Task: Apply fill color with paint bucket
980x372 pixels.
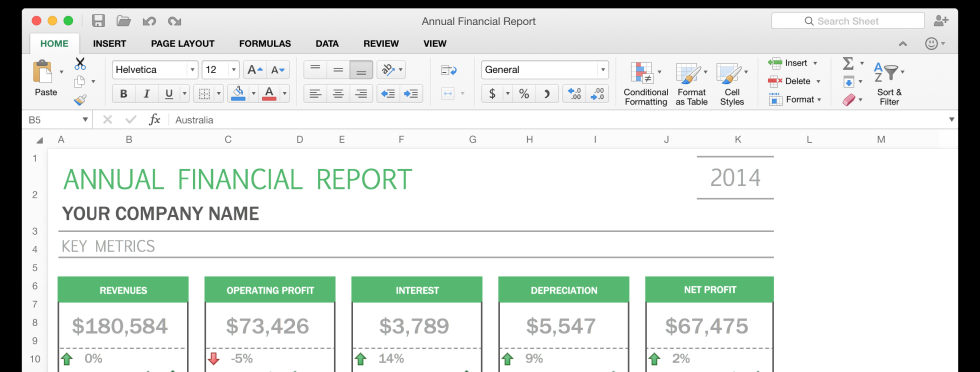Action: 238,94
